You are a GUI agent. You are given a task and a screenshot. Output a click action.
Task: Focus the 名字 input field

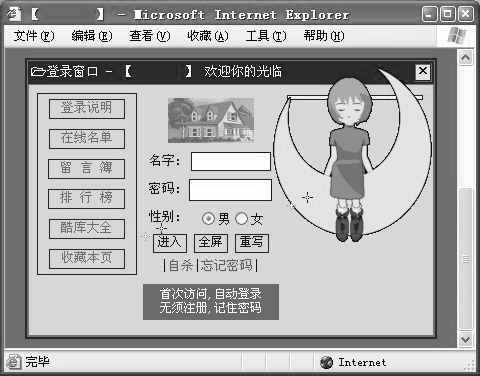[x=231, y=161]
